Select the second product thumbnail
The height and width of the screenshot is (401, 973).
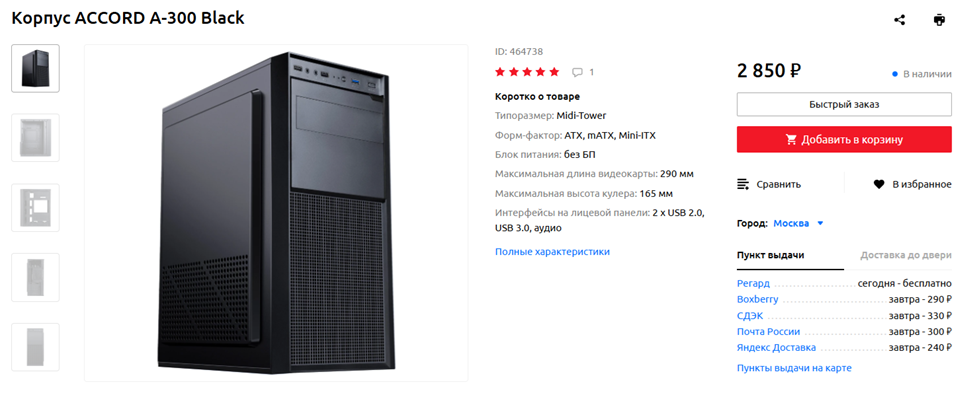point(35,138)
